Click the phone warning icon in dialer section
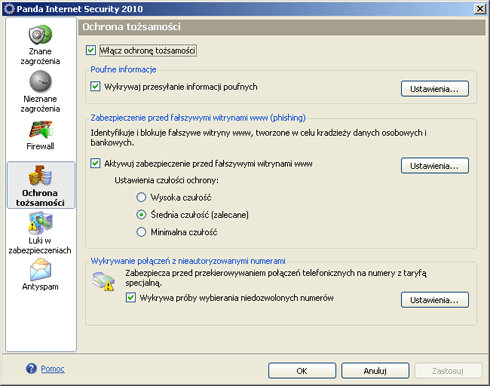This screenshot has width=490, height=386. point(104,281)
